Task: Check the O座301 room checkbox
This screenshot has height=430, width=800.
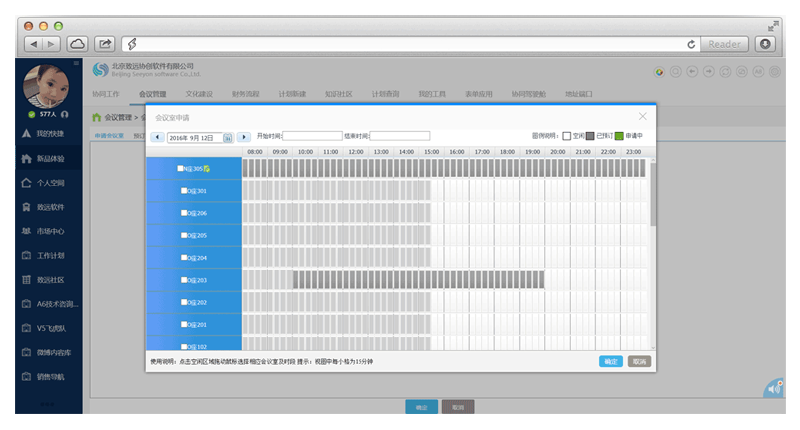Action: click(x=183, y=190)
